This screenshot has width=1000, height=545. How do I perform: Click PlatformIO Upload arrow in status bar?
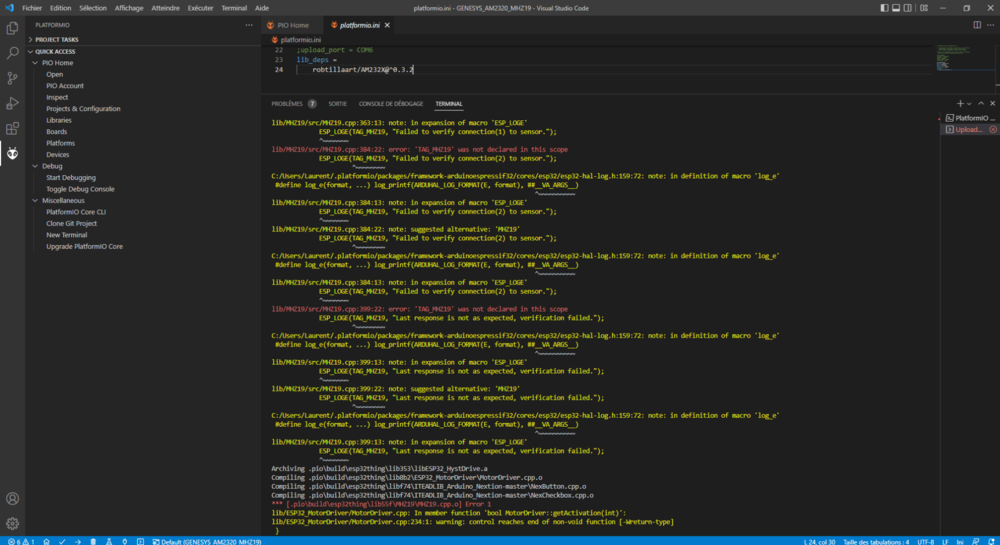pos(78,541)
